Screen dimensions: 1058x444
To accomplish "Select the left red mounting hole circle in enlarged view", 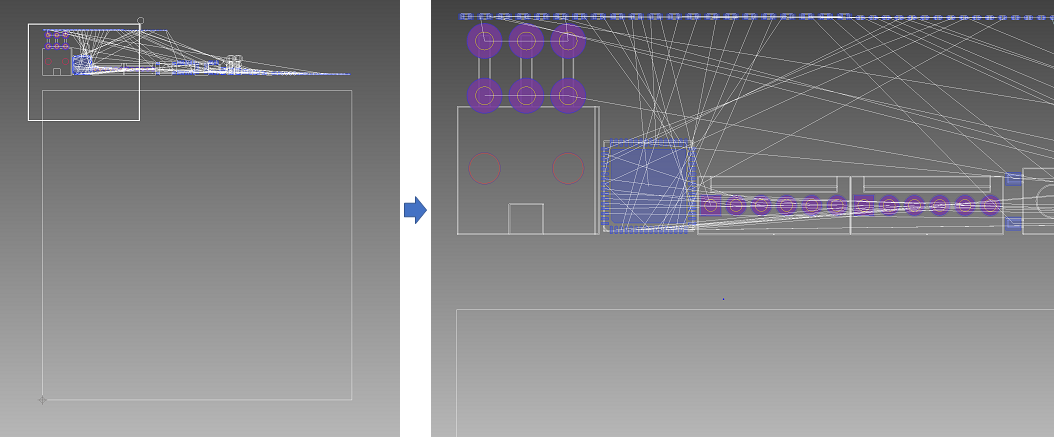I will 484,168.
